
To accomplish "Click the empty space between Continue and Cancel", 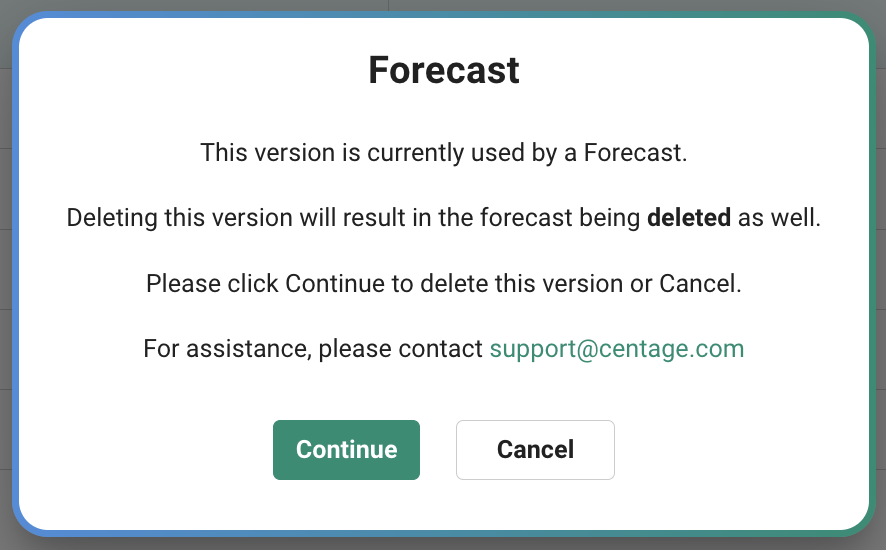I will [x=438, y=450].
